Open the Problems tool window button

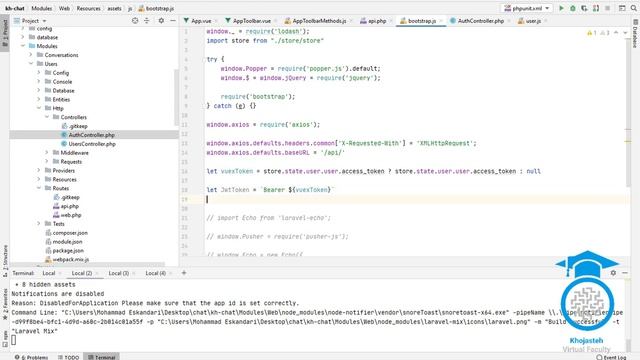click(x=31, y=357)
